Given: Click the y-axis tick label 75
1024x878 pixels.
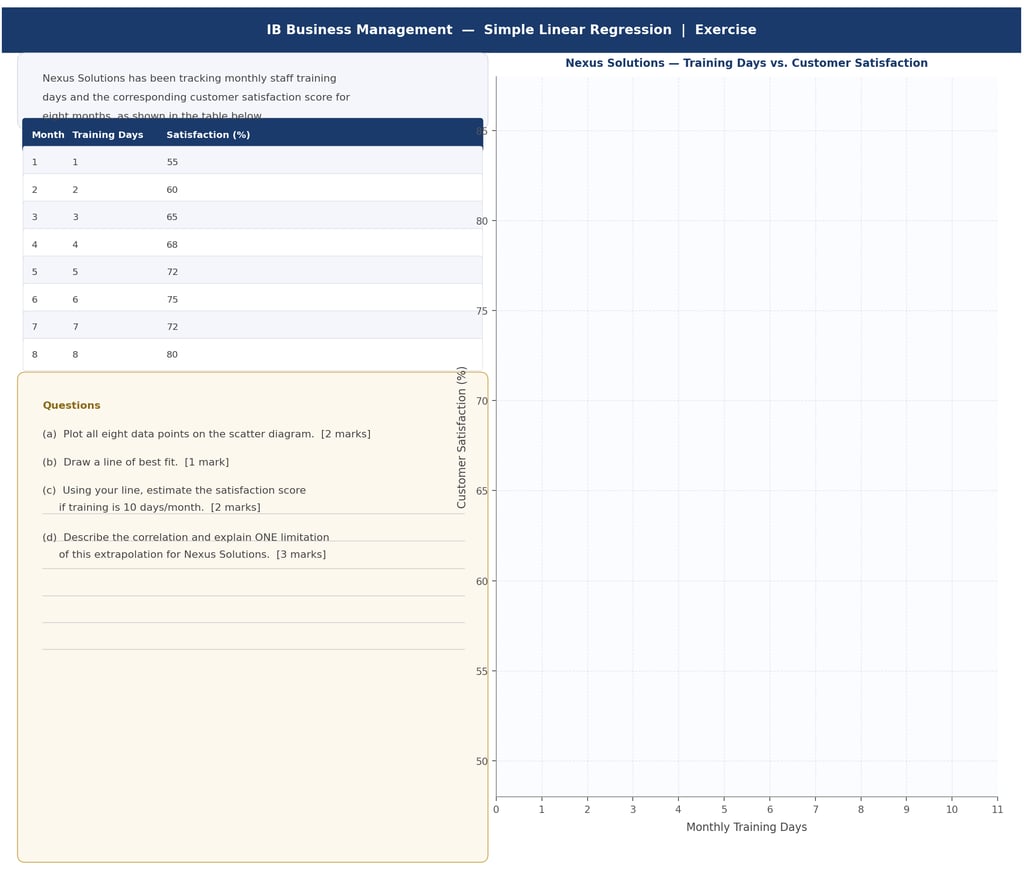Looking at the screenshot, I should click(x=482, y=311).
